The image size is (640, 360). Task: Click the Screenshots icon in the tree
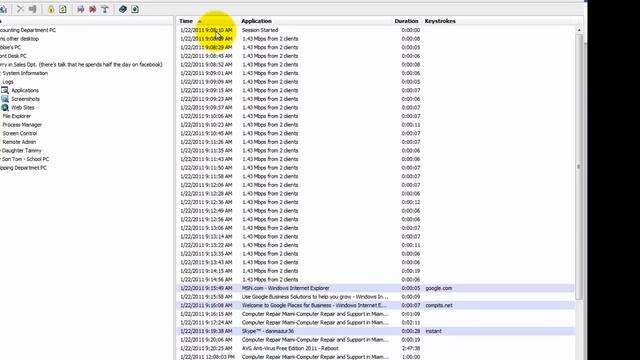[4, 99]
